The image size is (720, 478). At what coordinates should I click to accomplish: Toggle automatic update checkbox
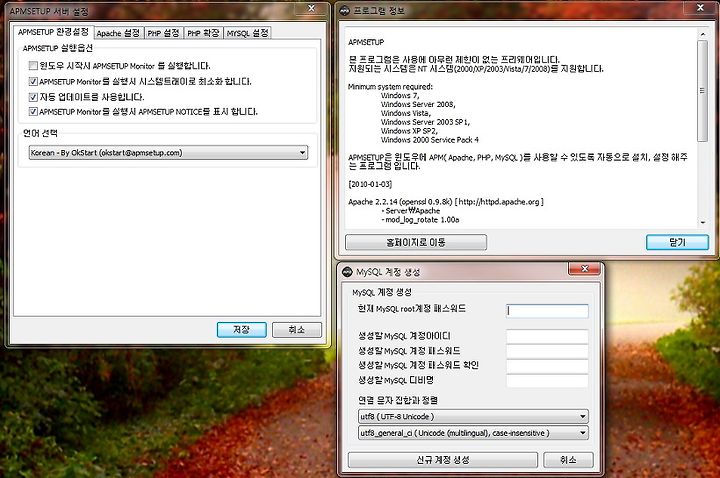click(33, 97)
